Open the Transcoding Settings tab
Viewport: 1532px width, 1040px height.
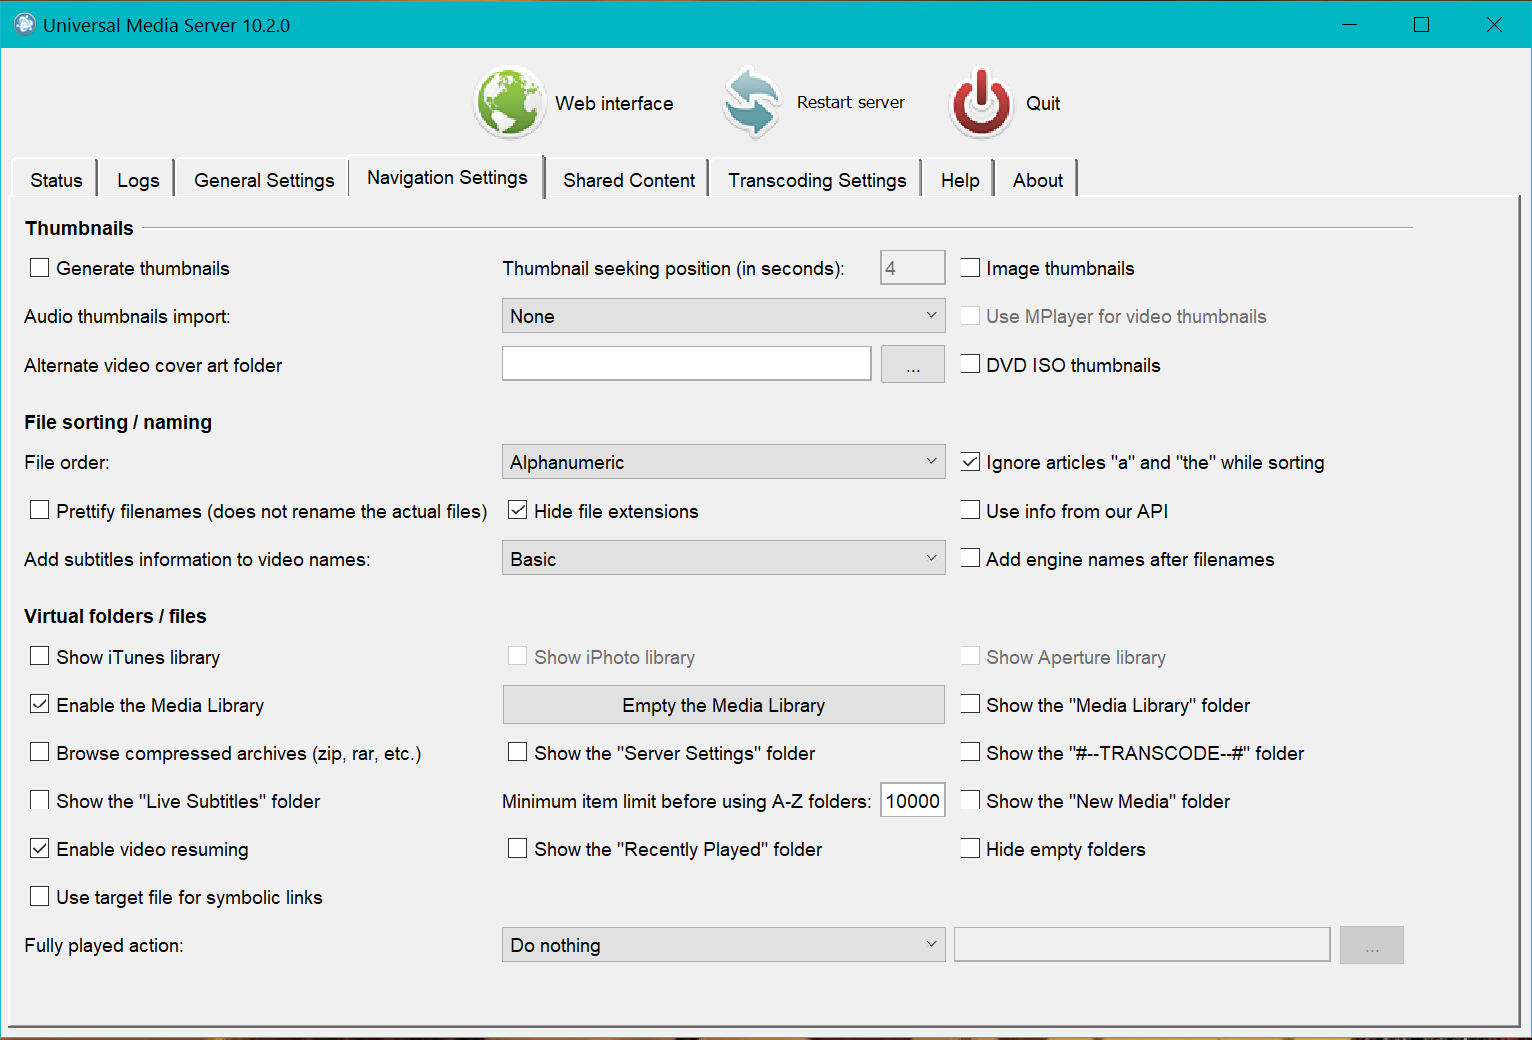[817, 180]
